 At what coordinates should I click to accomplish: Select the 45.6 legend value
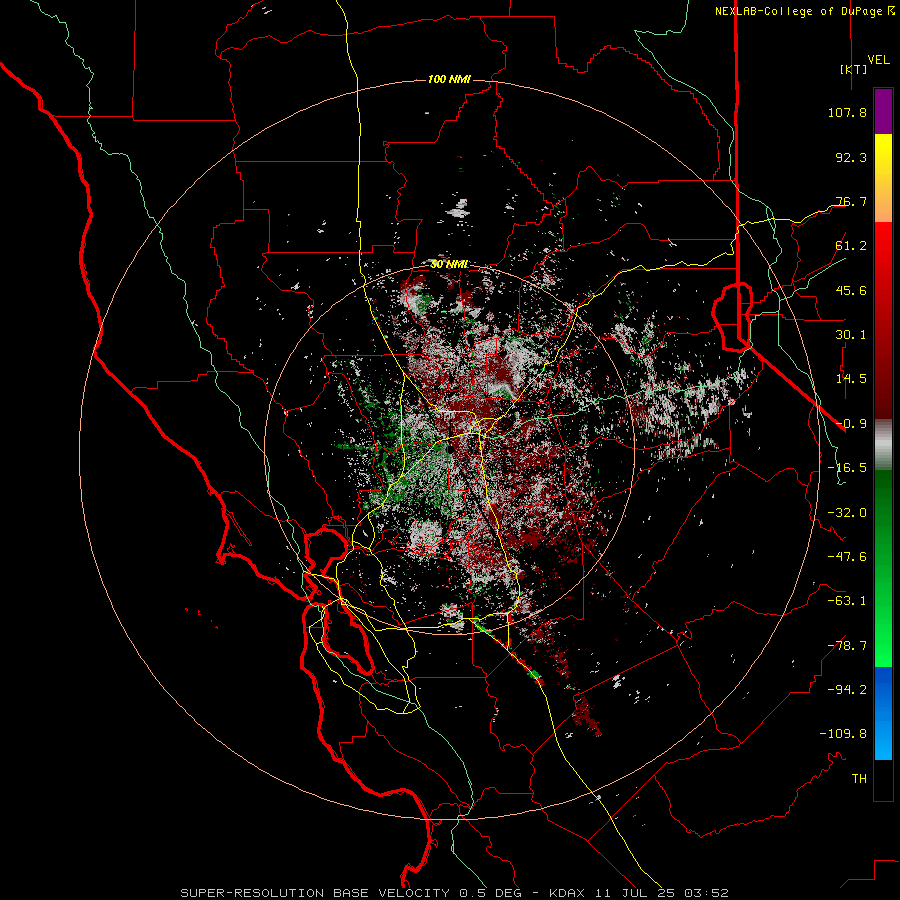[851, 290]
